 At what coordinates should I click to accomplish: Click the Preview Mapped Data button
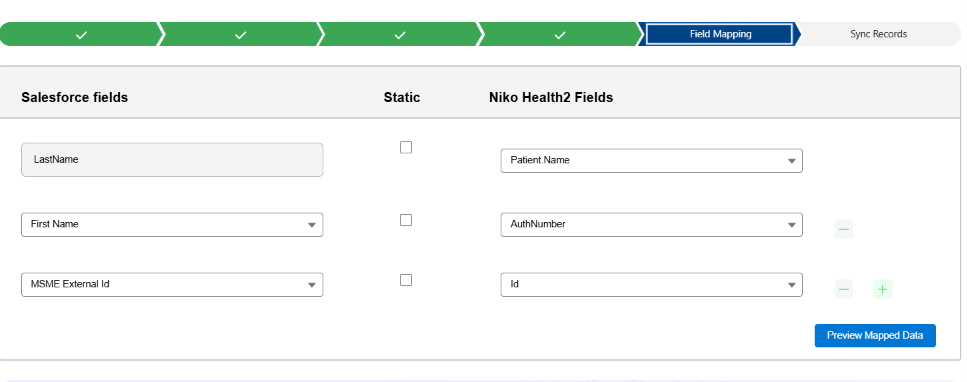pos(874,336)
